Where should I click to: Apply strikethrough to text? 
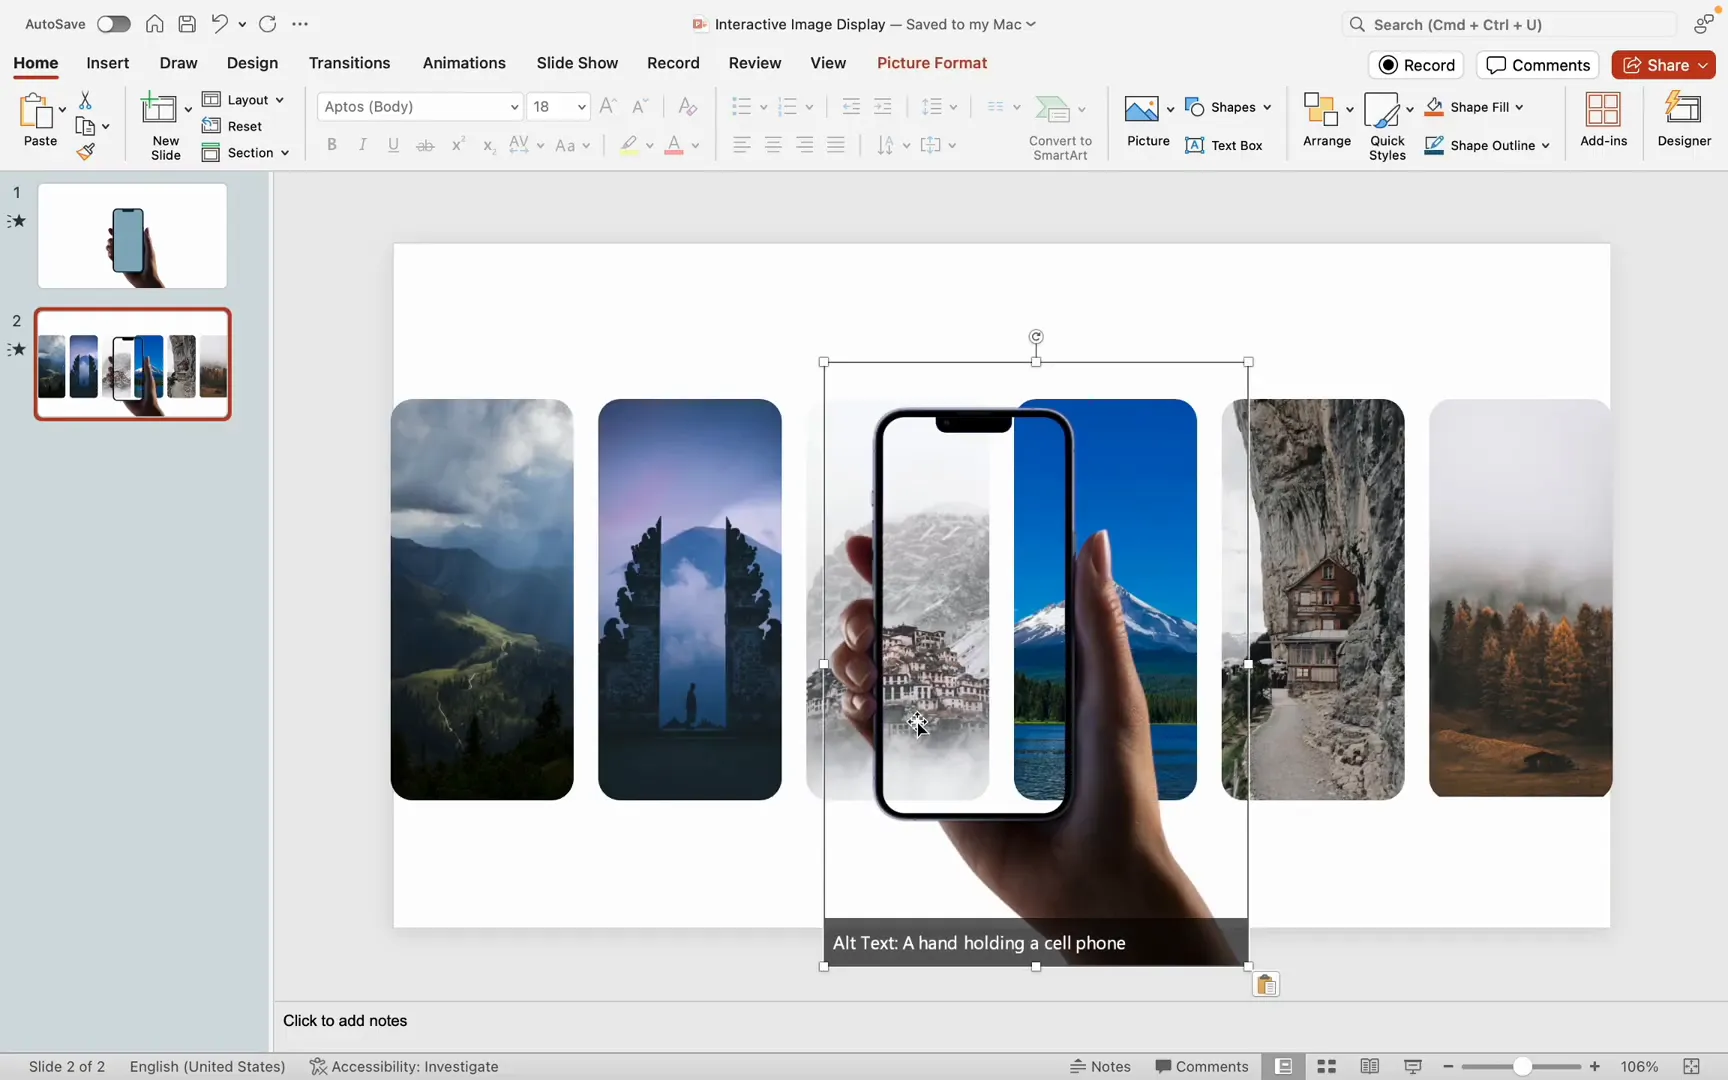pos(425,146)
